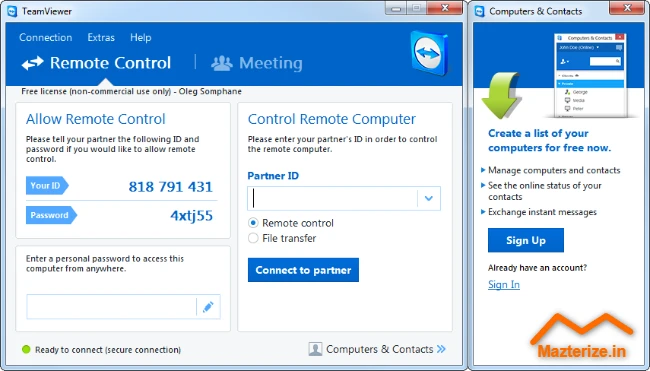Image resolution: width=650 pixels, height=371 pixels.
Task: Click the Computers & Contacts window title icon
Action: click(480, 11)
